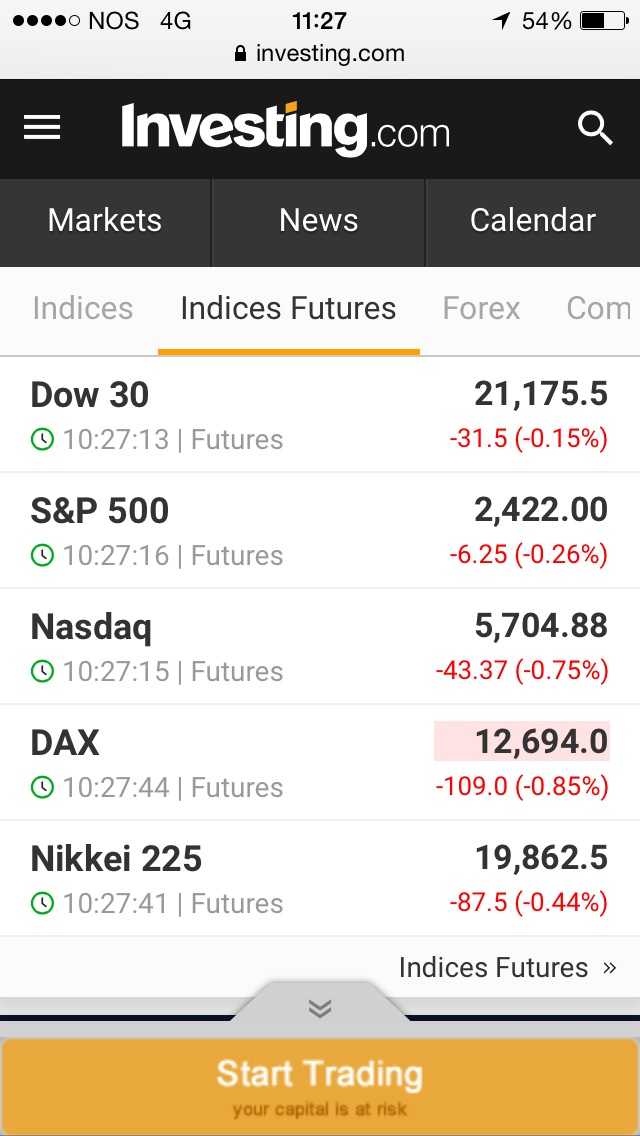
Task: Select the Forex tab
Action: [x=481, y=309]
